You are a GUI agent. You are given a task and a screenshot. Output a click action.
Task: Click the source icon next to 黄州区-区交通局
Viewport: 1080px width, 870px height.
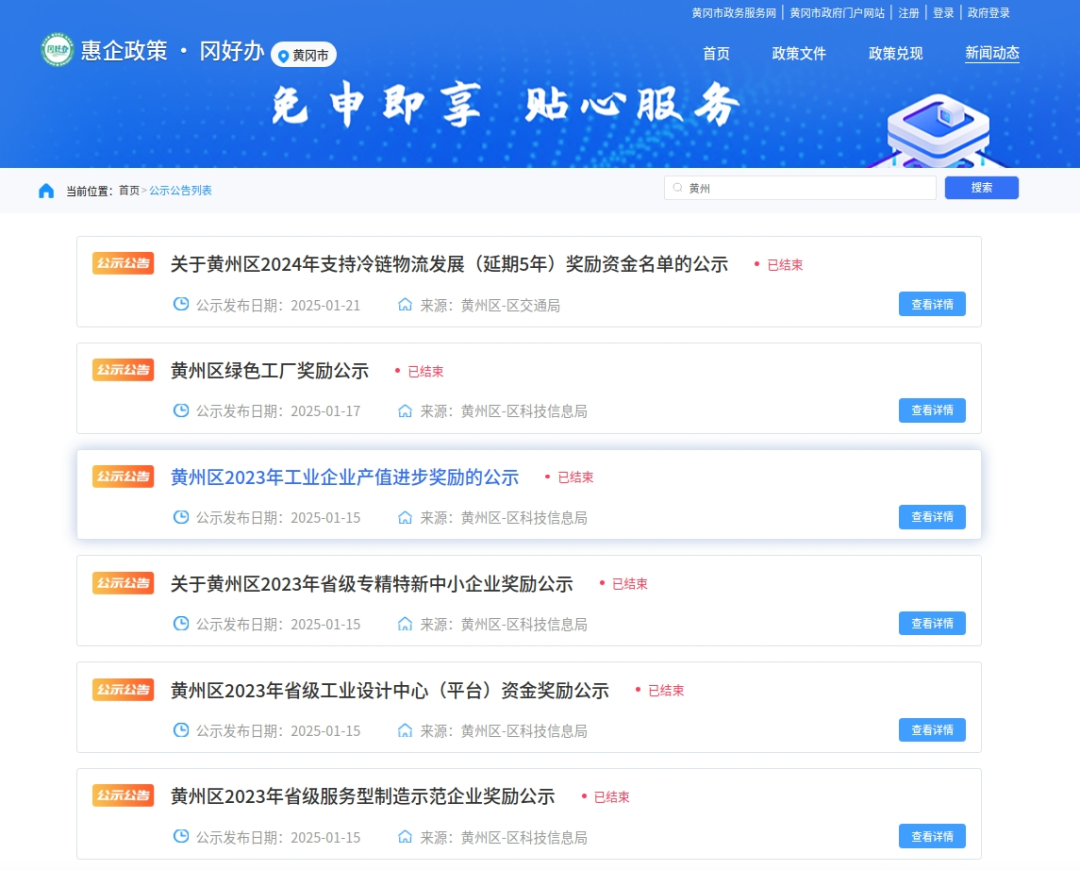405,304
